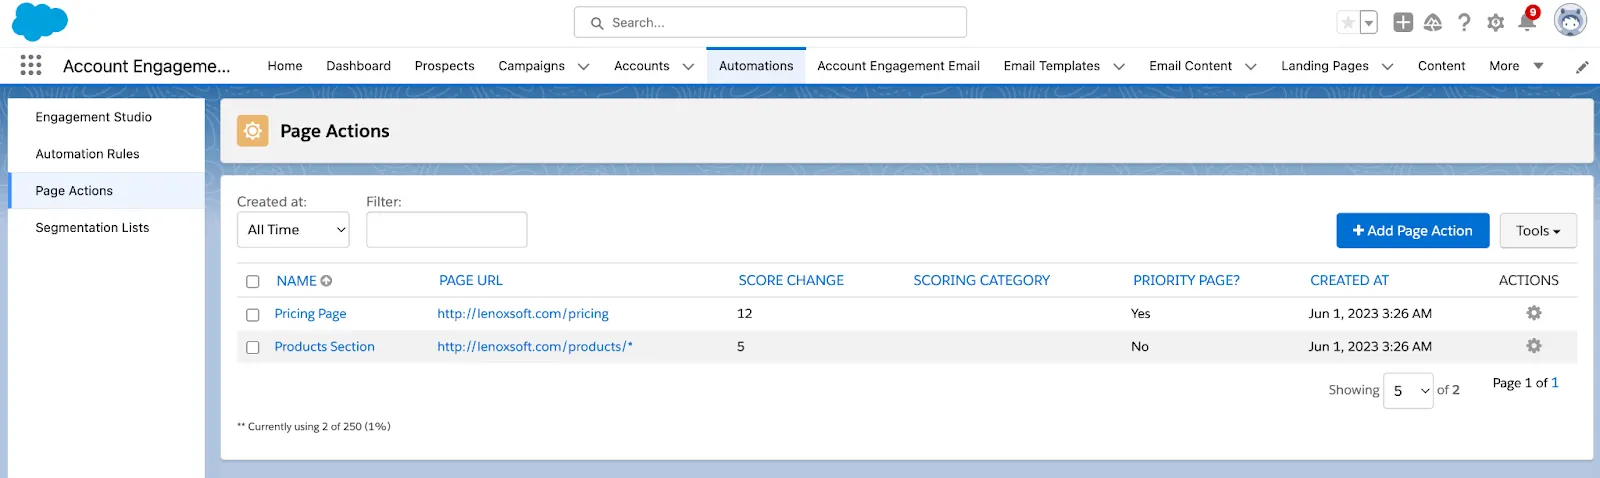Click the score value 12
Image resolution: width=1600 pixels, height=478 pixels.
click(744, 314)
